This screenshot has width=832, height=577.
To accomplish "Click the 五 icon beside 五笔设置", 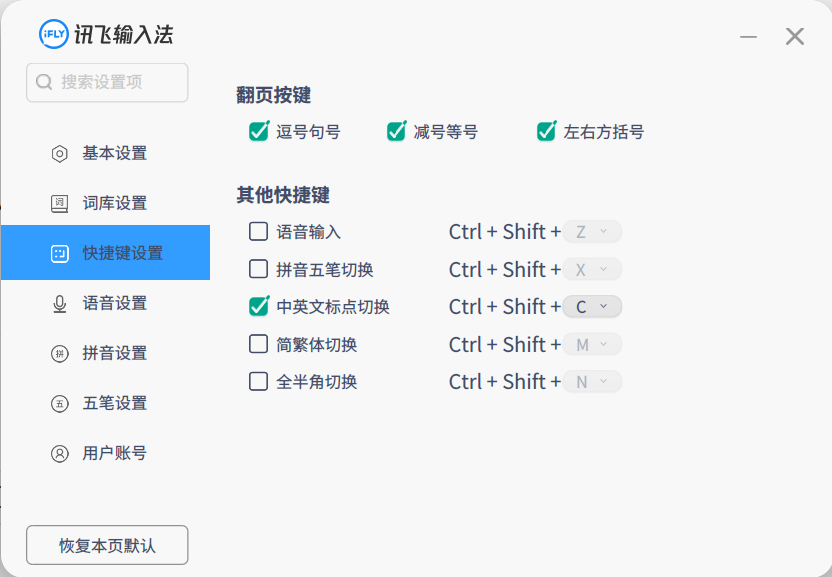I will [x=60, y=404].
